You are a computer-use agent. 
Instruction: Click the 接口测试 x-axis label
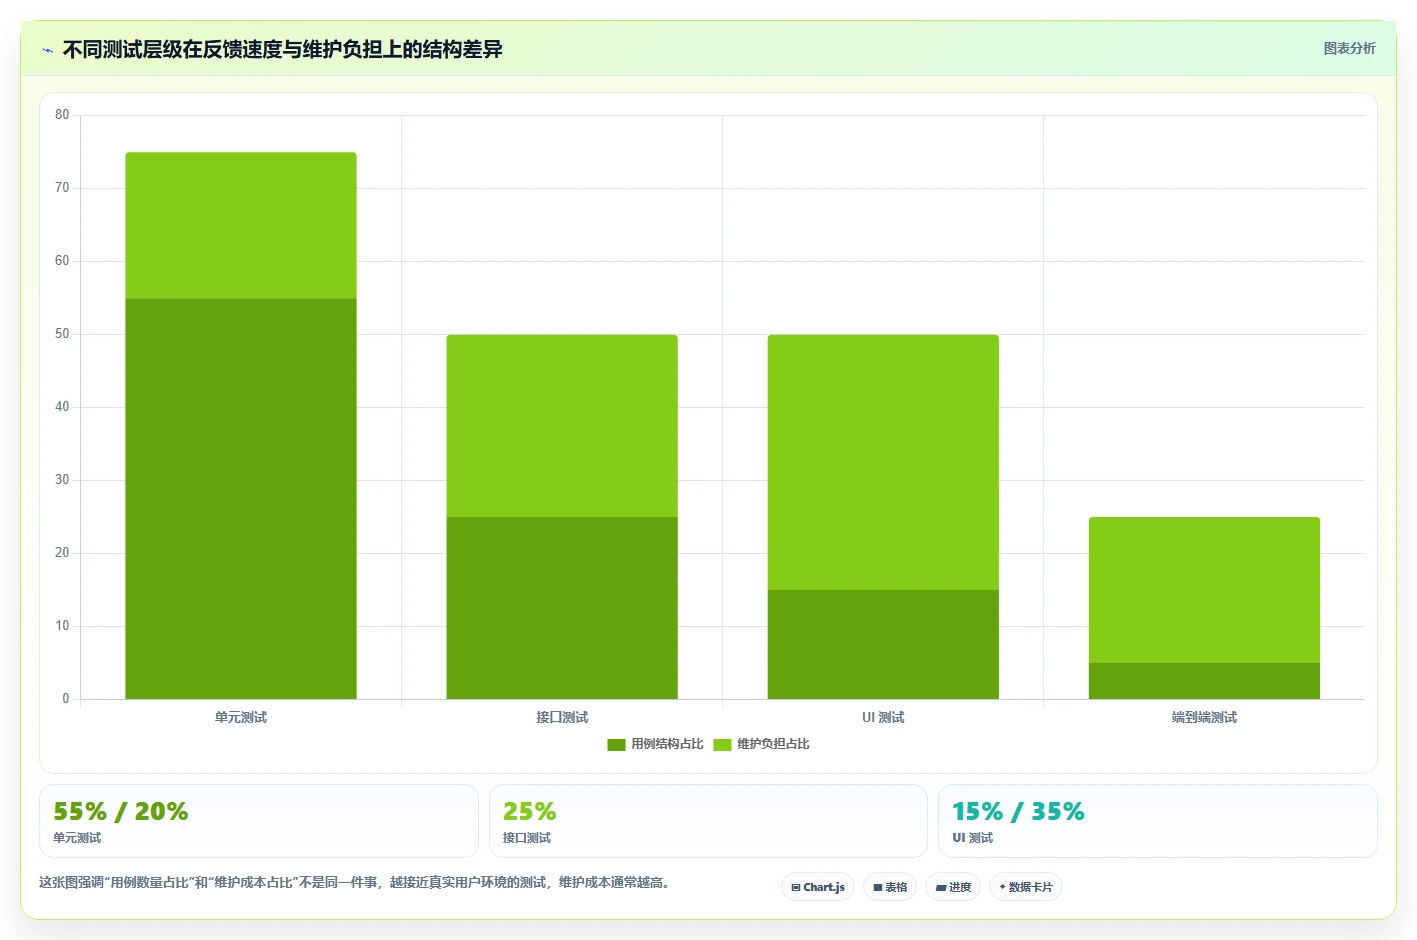point(562,718)
